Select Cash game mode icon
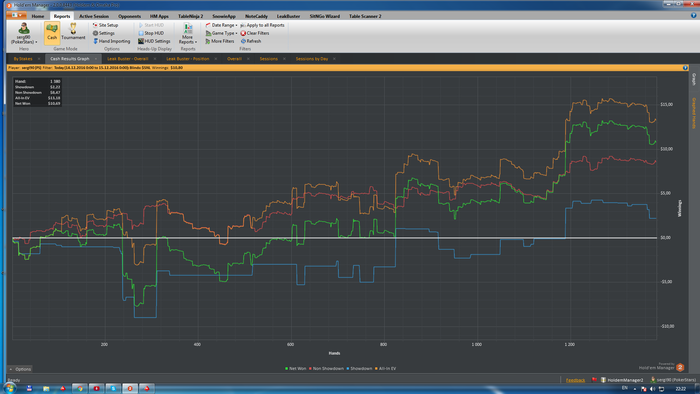The image size is (700, 394). [x=52, y=33]
